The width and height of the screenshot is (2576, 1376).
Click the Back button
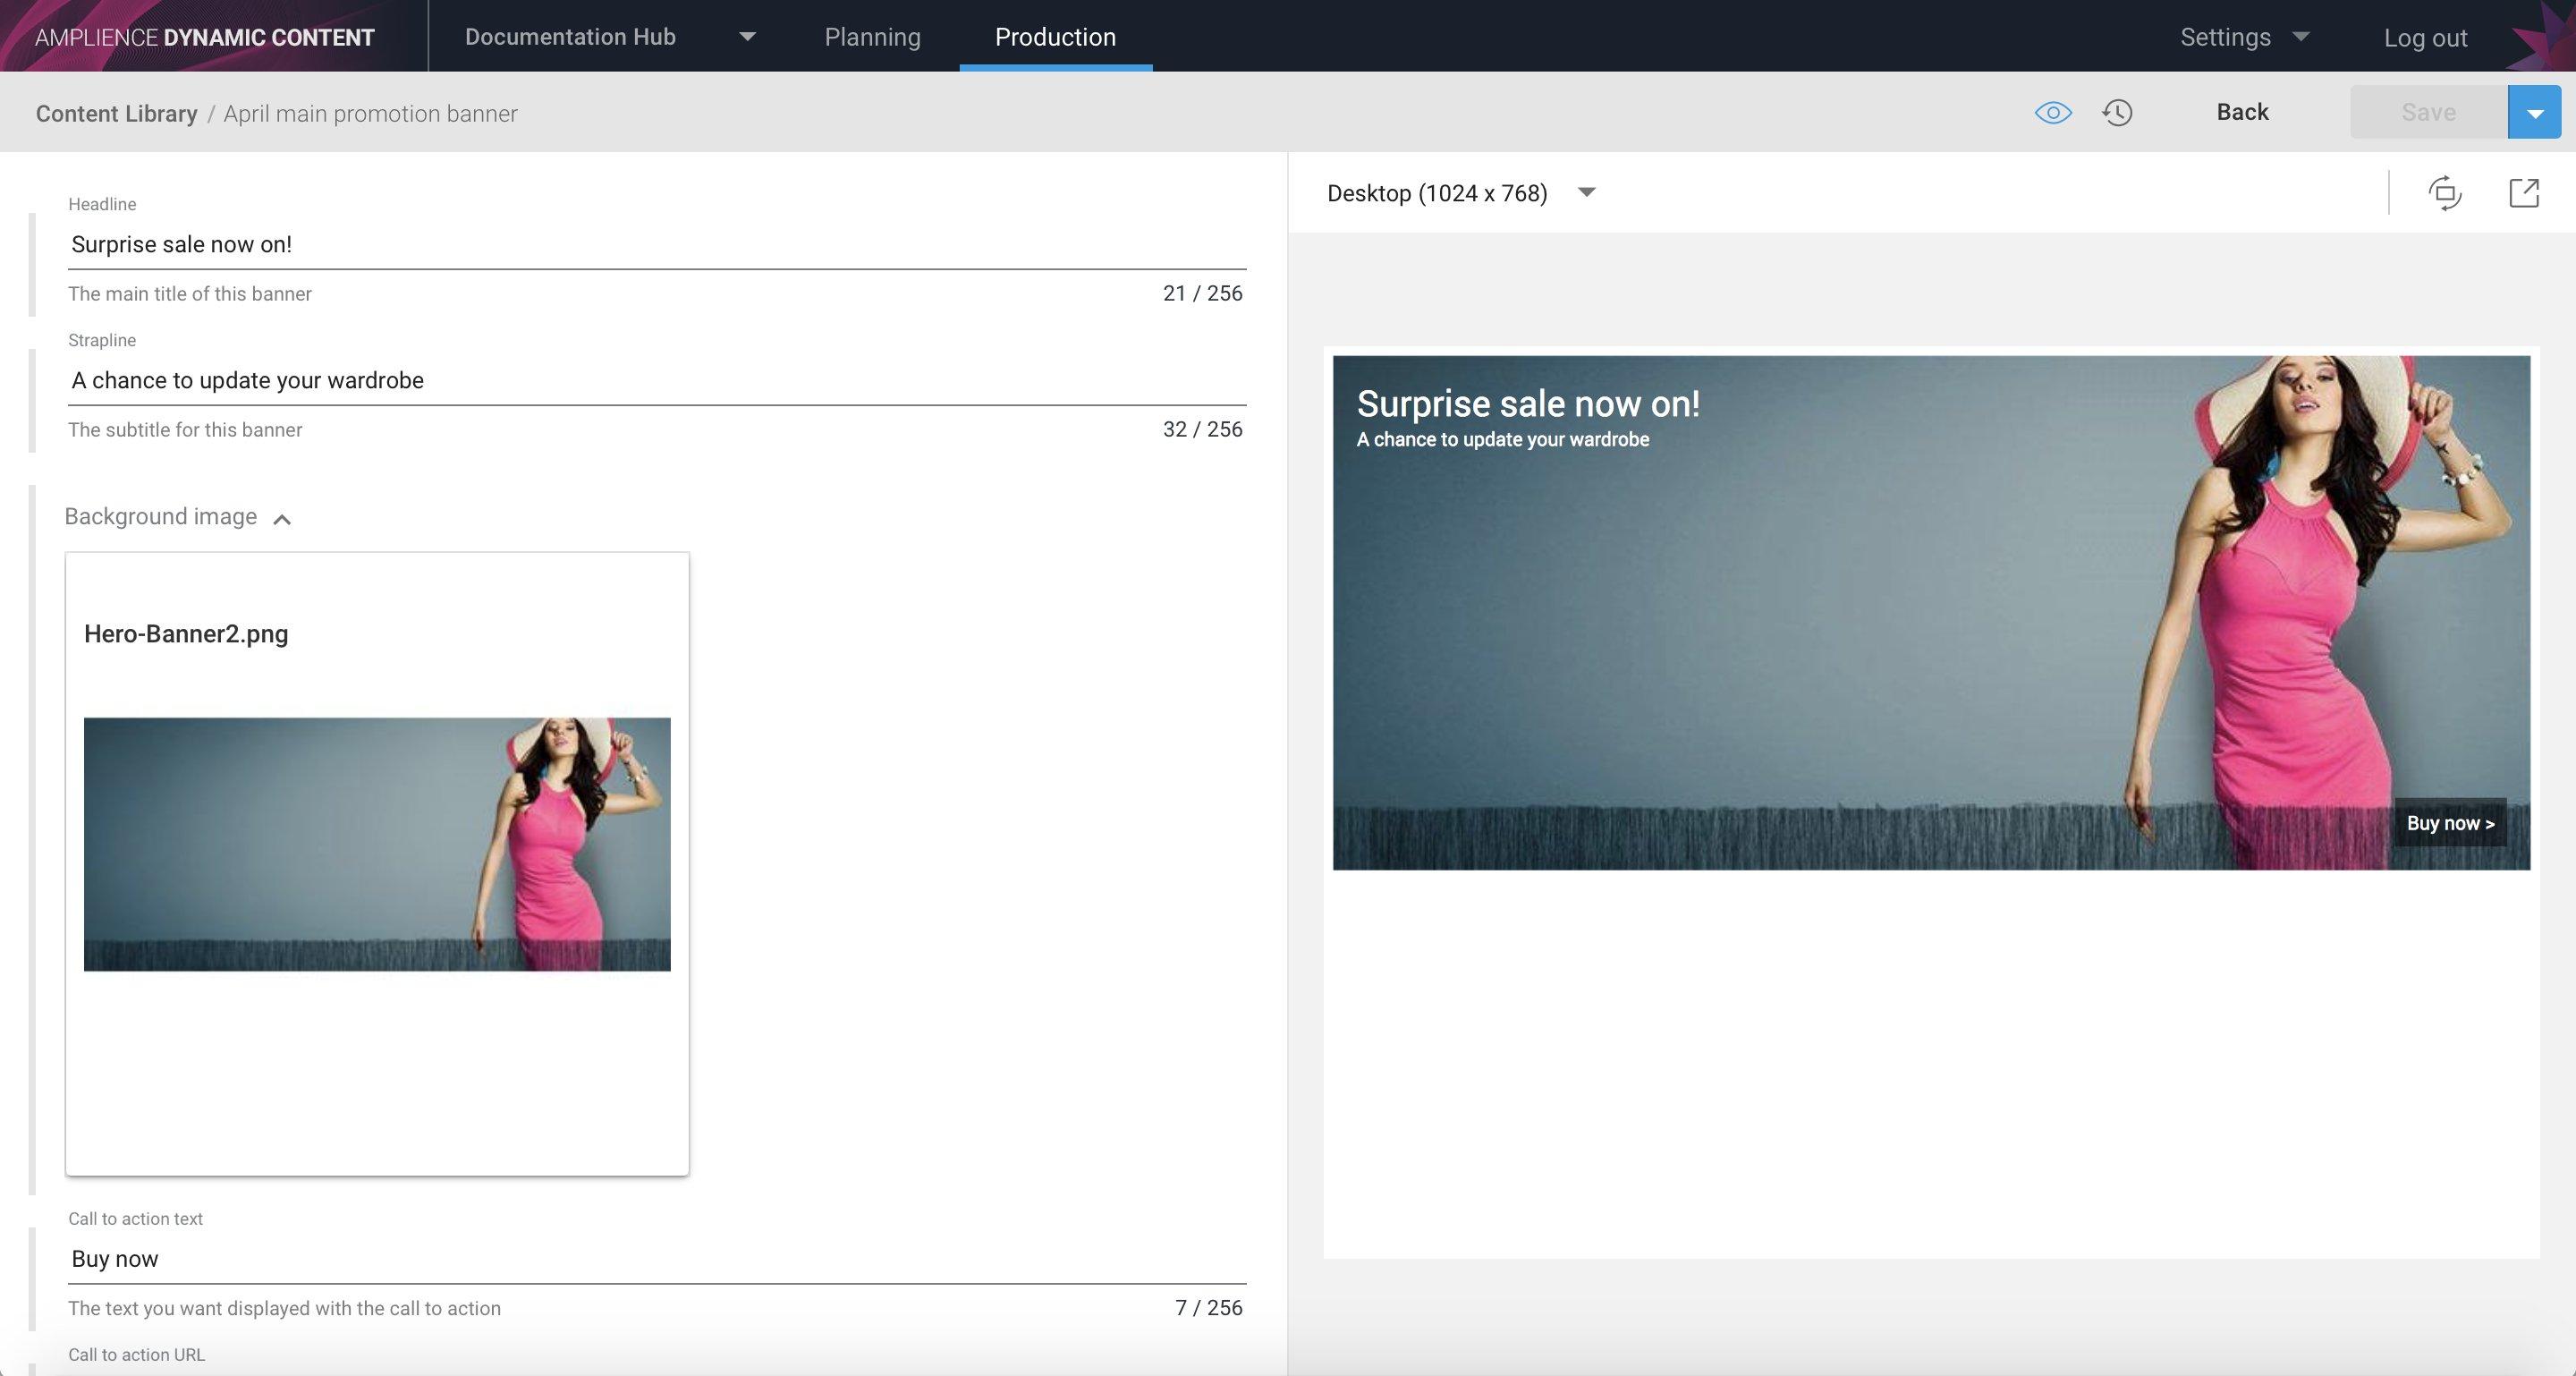(2242, 112)
